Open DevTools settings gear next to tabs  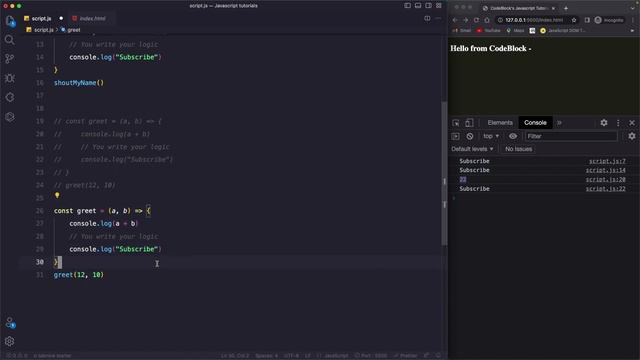604,123
